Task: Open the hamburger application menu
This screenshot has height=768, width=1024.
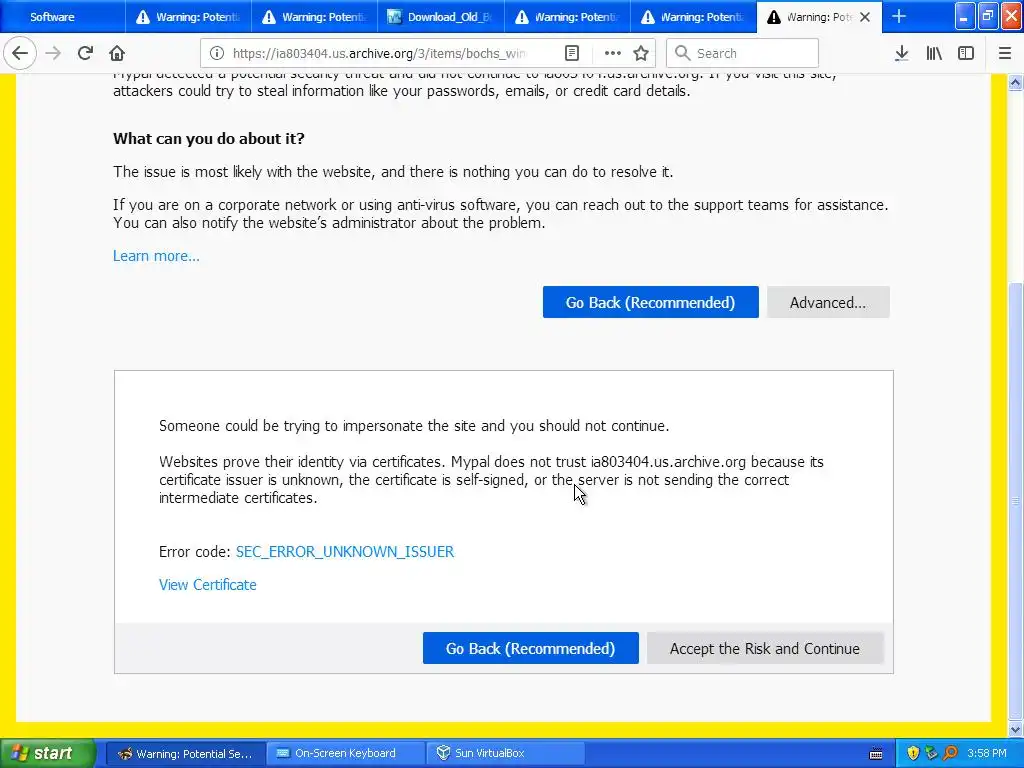Action: point(1004,53)
